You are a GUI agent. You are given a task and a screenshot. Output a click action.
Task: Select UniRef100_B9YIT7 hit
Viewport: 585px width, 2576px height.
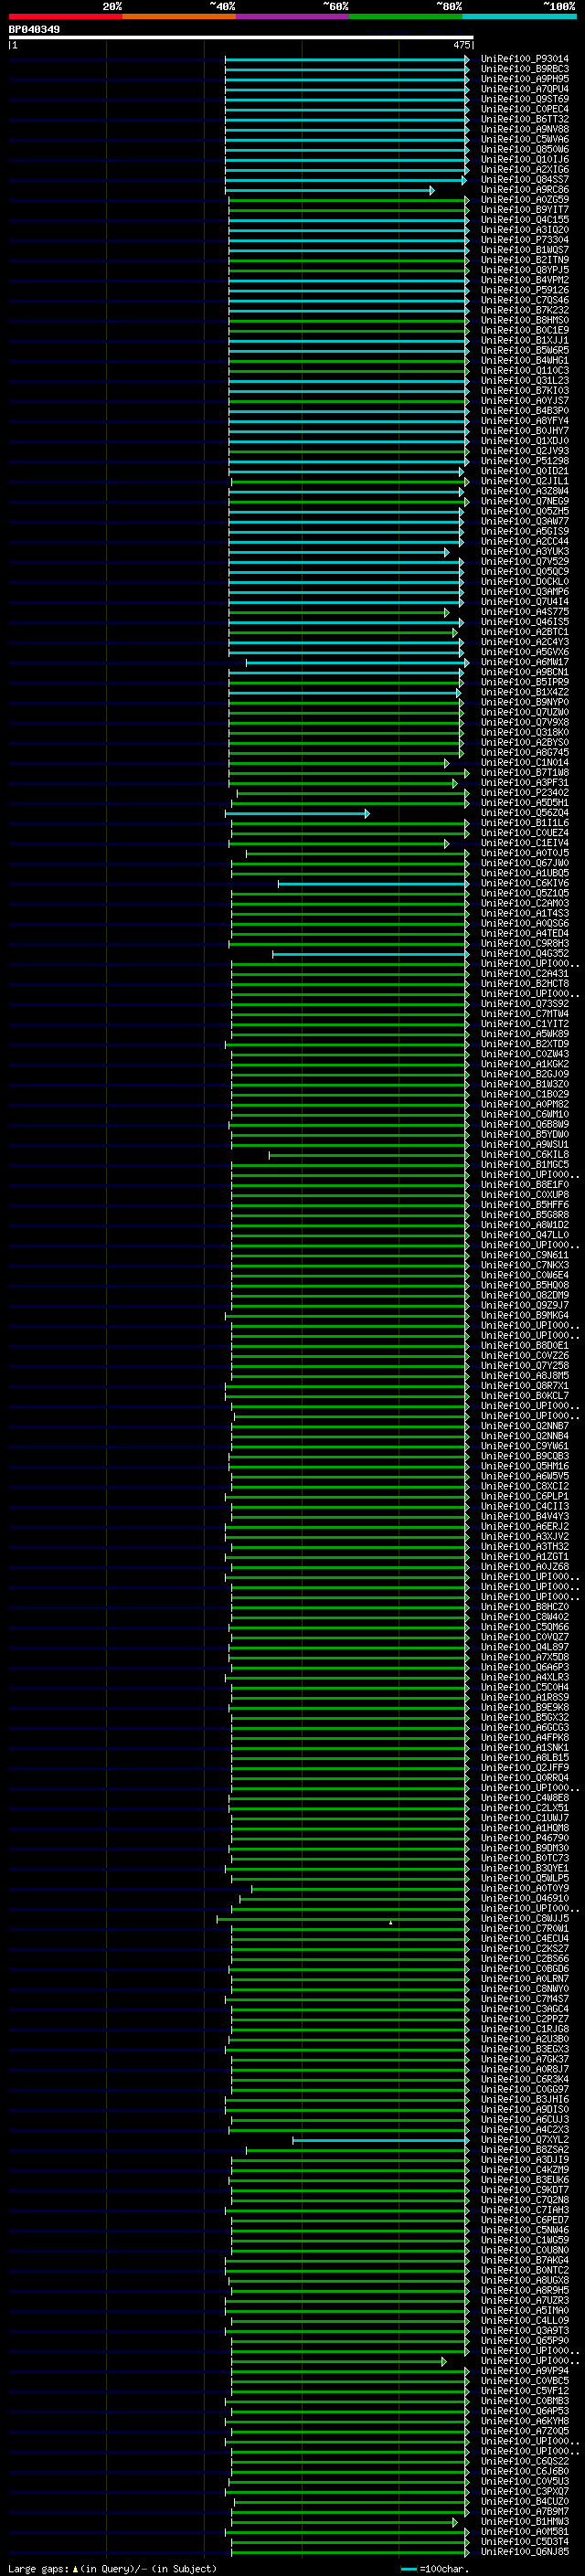(524, 210)
